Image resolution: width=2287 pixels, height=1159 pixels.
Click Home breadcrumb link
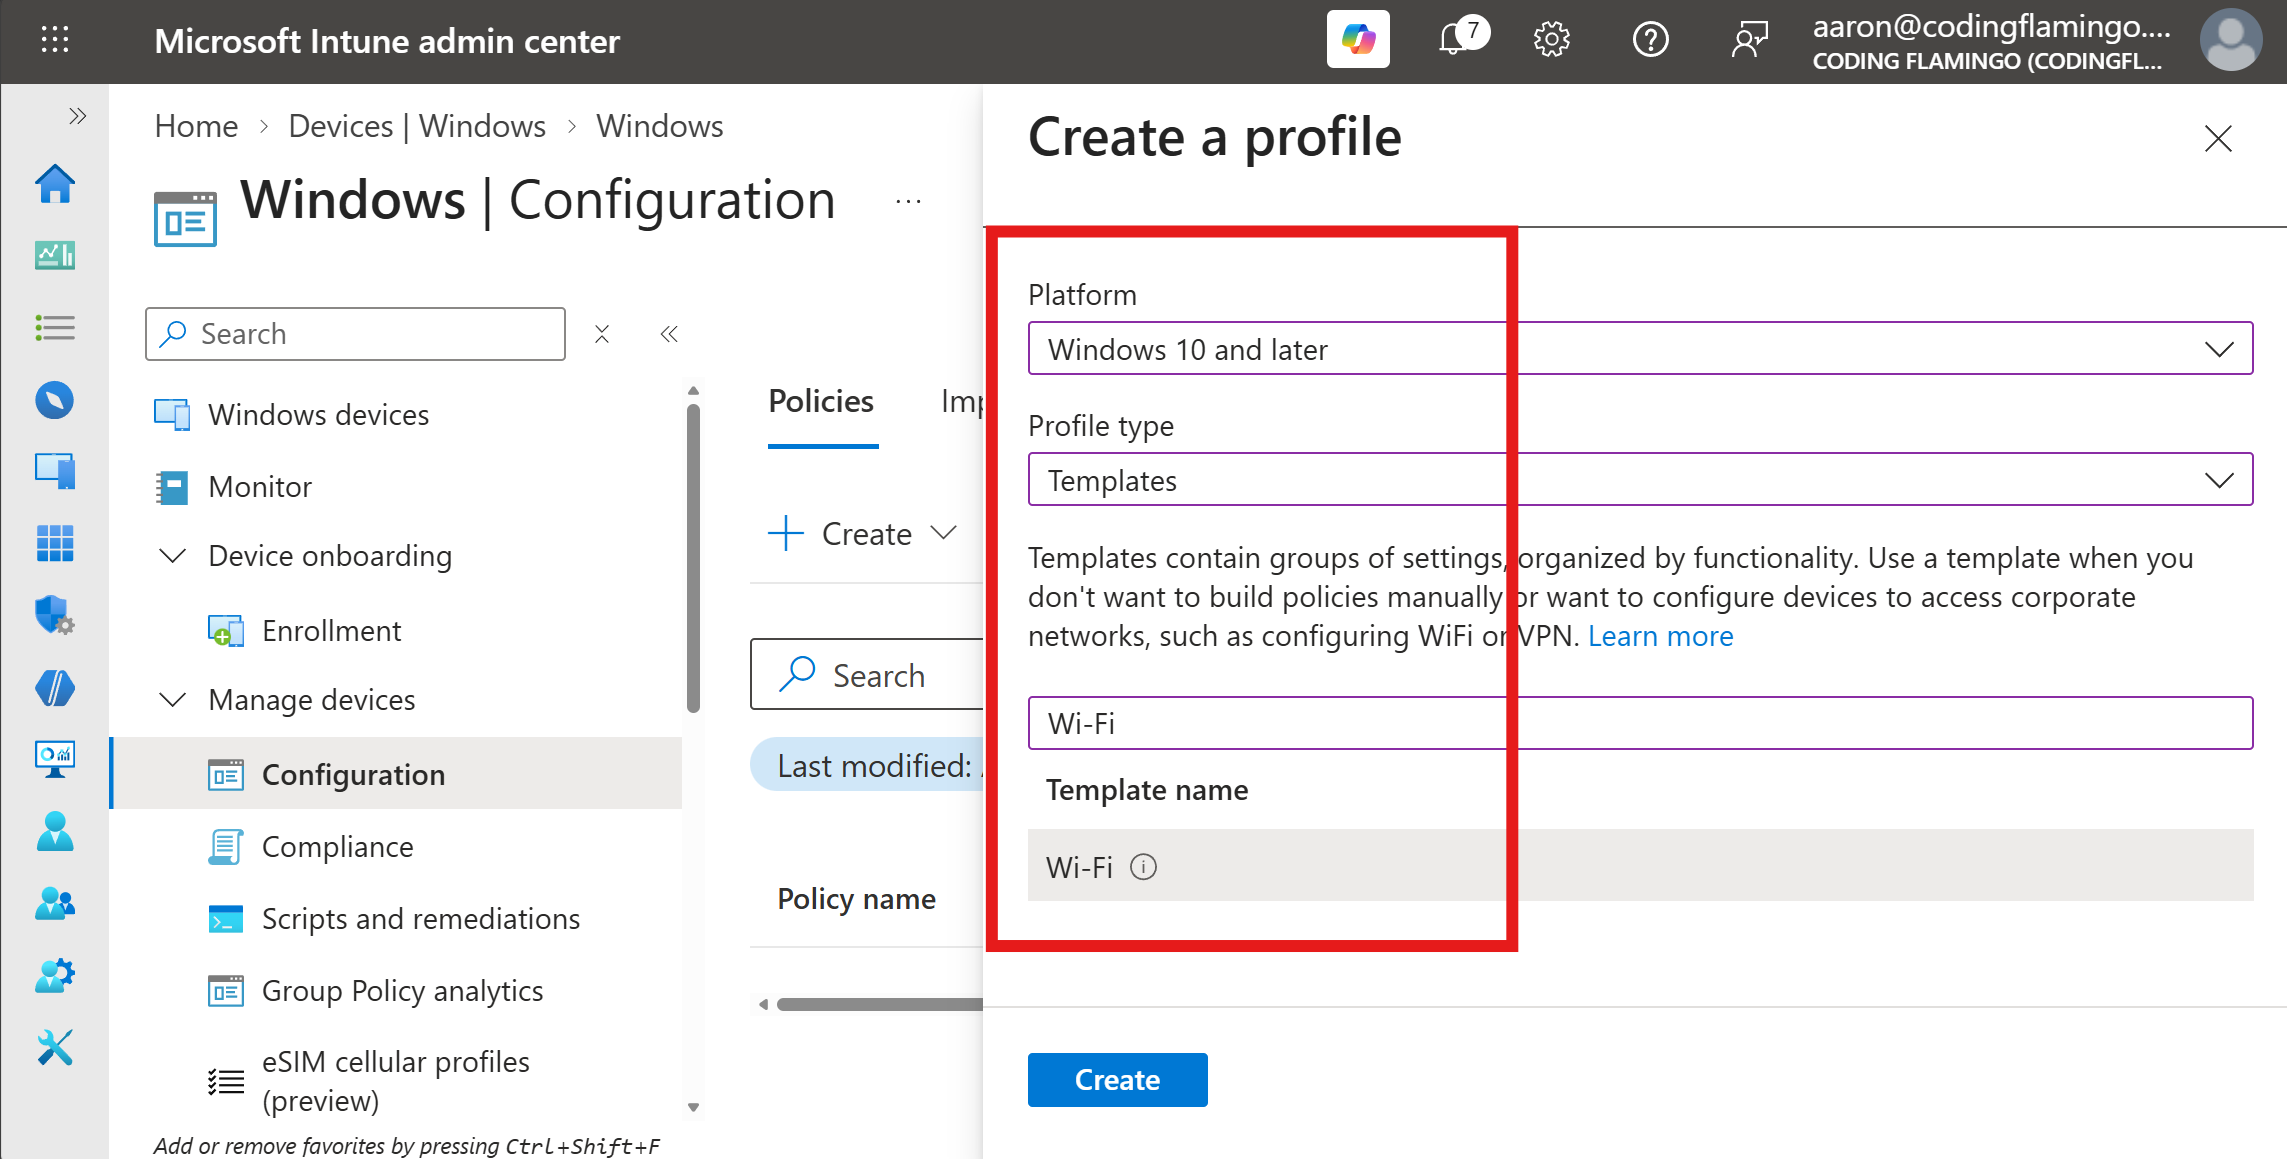(196, 126)
